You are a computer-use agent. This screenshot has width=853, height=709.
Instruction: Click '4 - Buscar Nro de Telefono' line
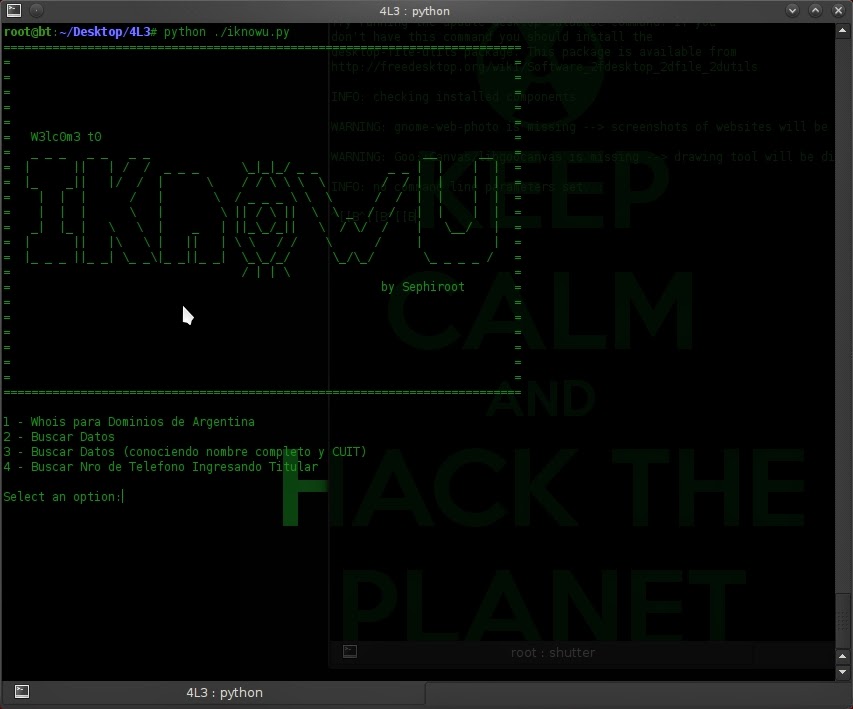(x=160, y=467)
